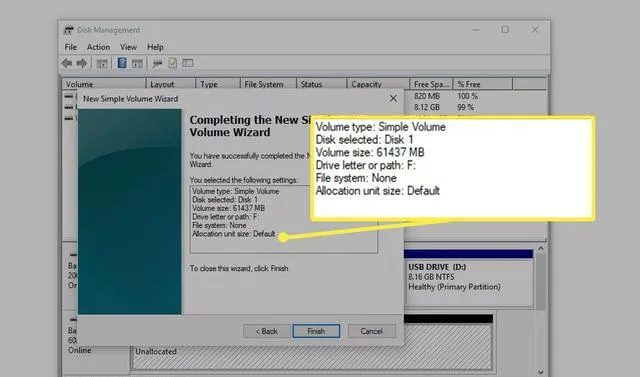Screen dimensions: 640x377
Task: Click the Back arrow toolbar icon
Action: point(67,63)
